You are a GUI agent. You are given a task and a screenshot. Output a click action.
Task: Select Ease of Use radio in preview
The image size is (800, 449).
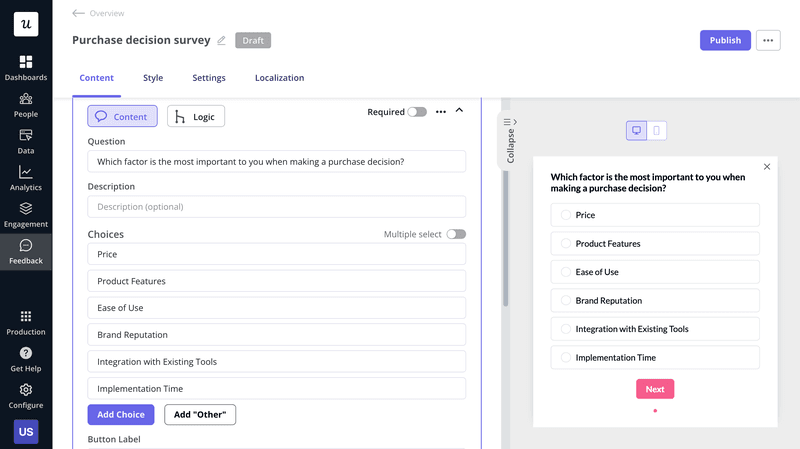(x=566, y=272)
